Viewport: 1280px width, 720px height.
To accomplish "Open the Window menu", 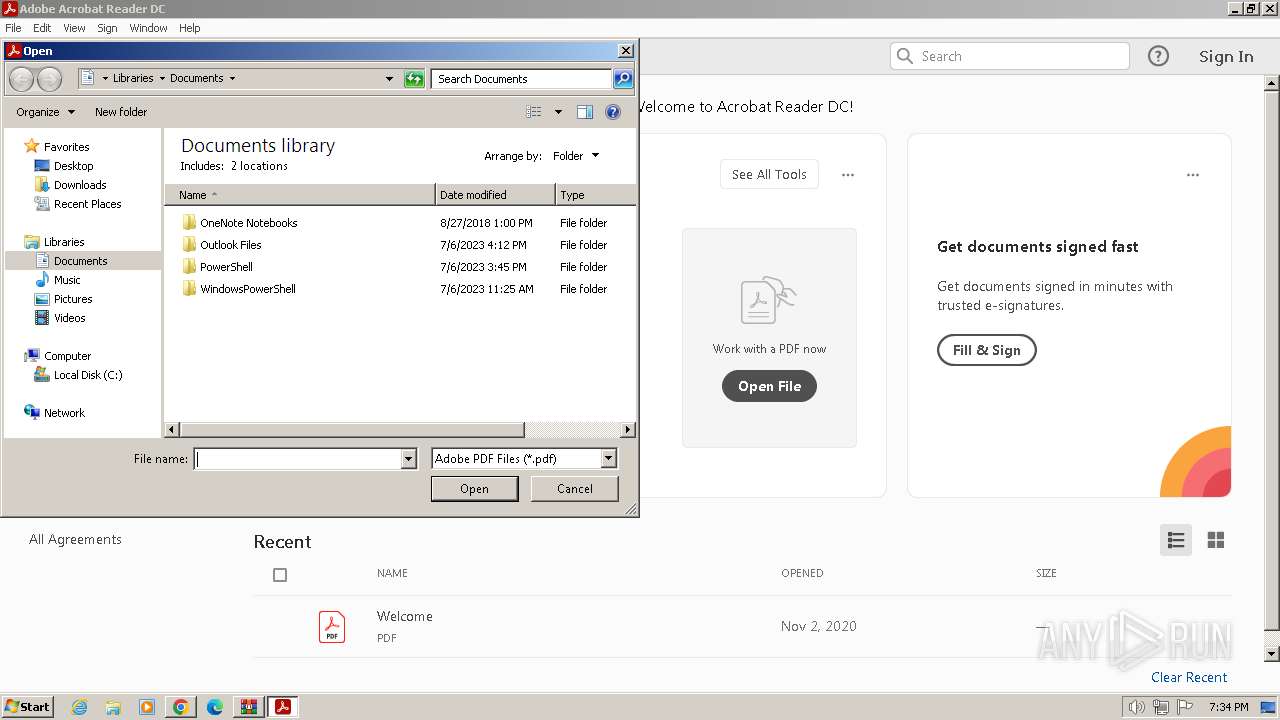I will pos(148,28).
